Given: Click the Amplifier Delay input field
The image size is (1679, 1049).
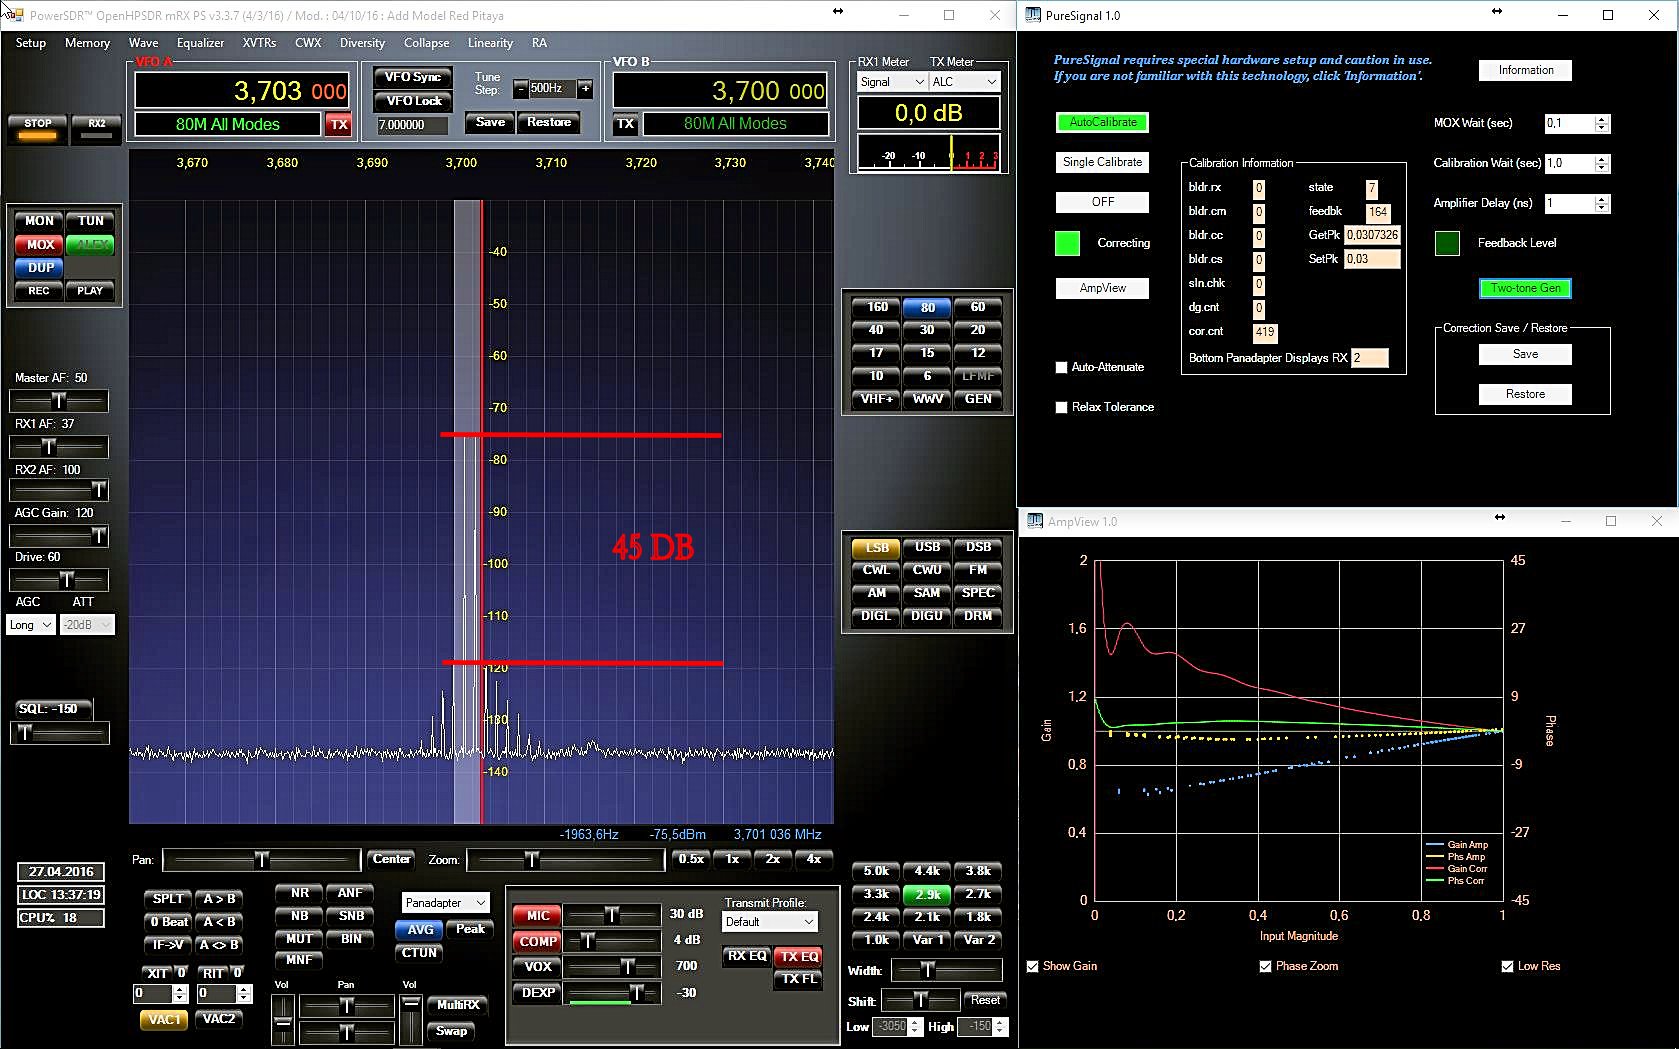Looking at the screenshot, I should [x=1571, y=203].
